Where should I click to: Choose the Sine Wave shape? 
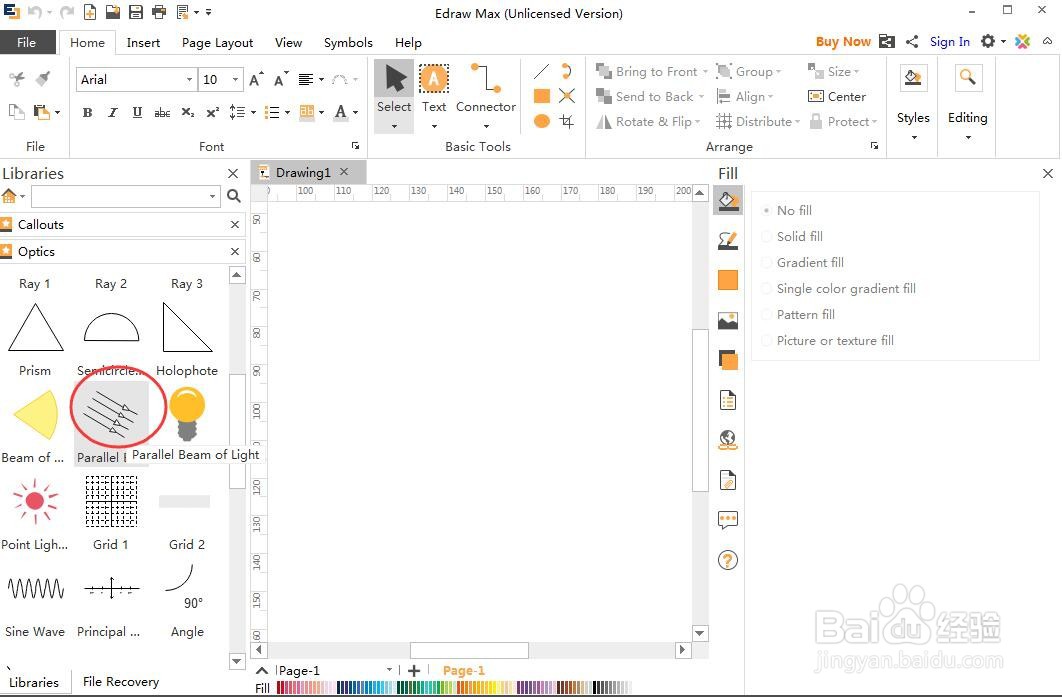point(35,588)
